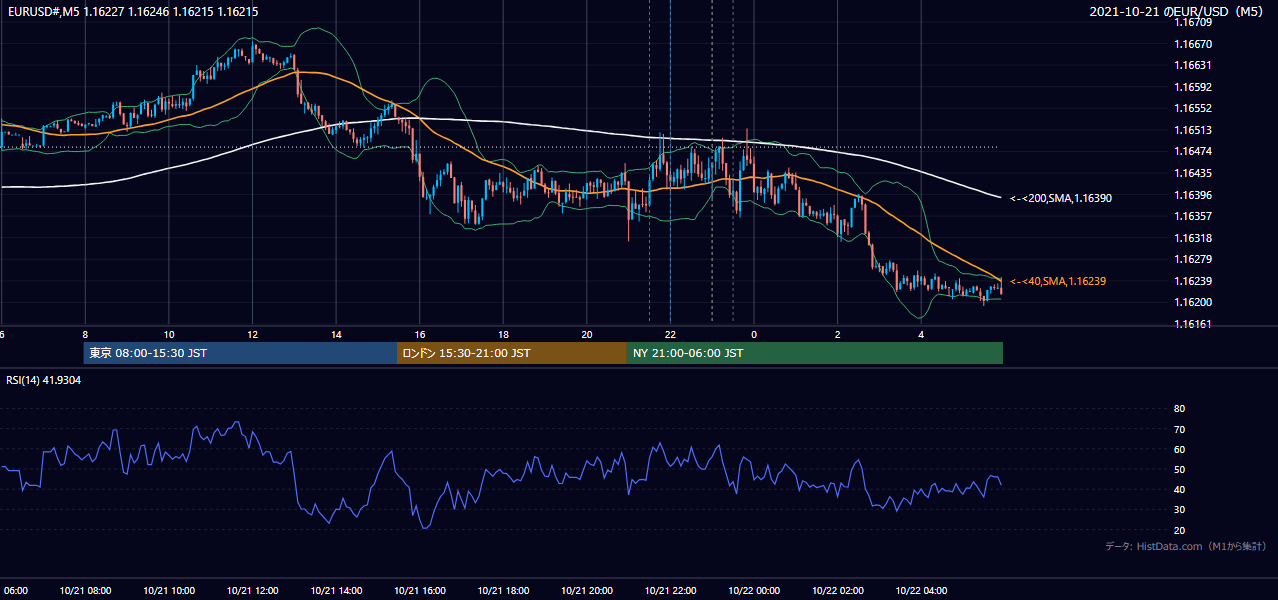Click price axis value 1.16396

point(1194,195)
